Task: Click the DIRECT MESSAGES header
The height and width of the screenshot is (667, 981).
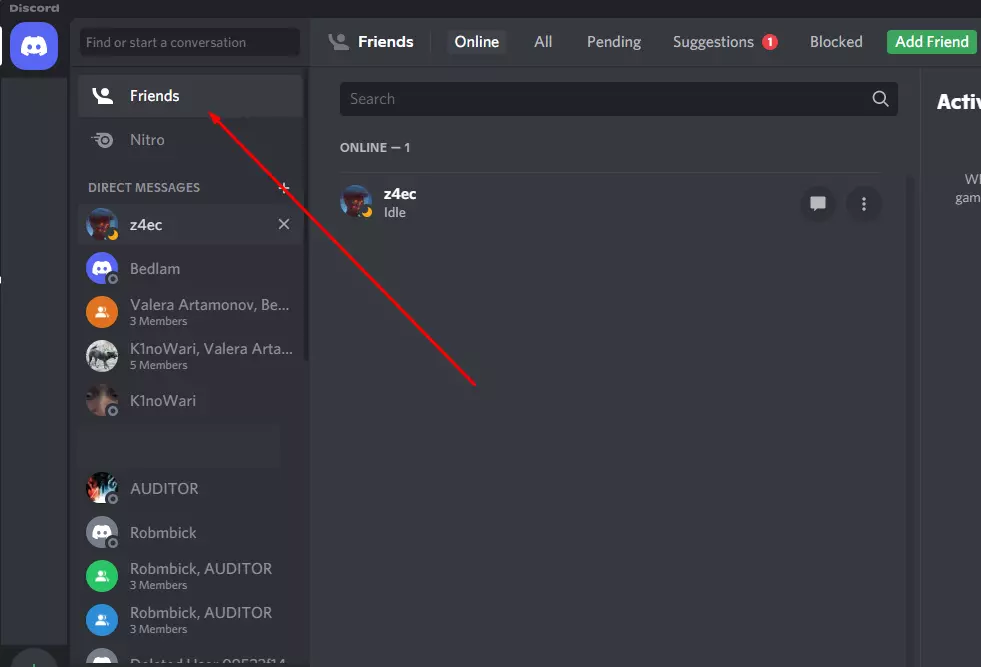Action: click(144, 188)
